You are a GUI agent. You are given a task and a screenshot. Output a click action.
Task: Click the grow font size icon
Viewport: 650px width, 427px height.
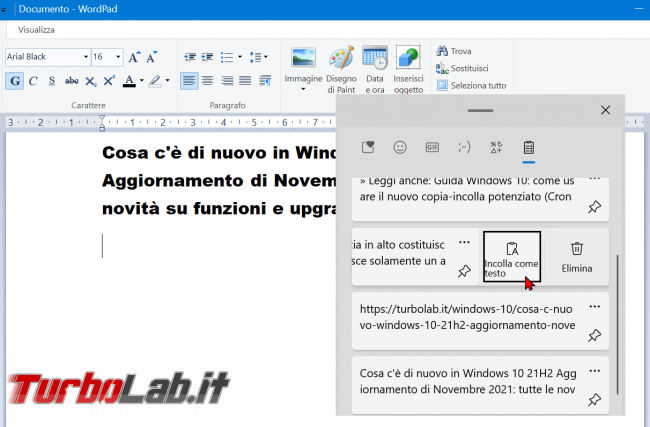(134, 57)
